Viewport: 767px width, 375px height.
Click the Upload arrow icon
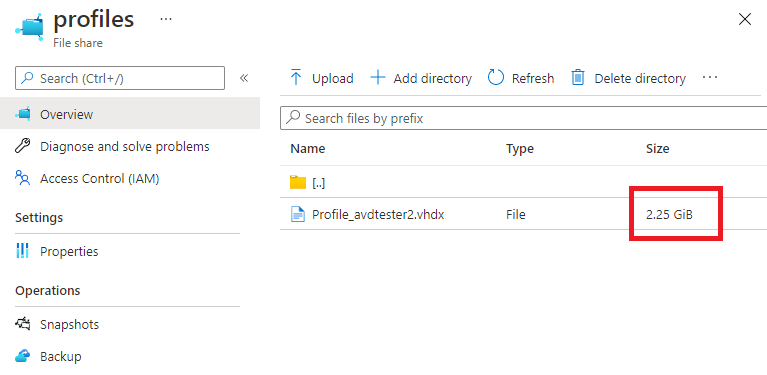295,78
